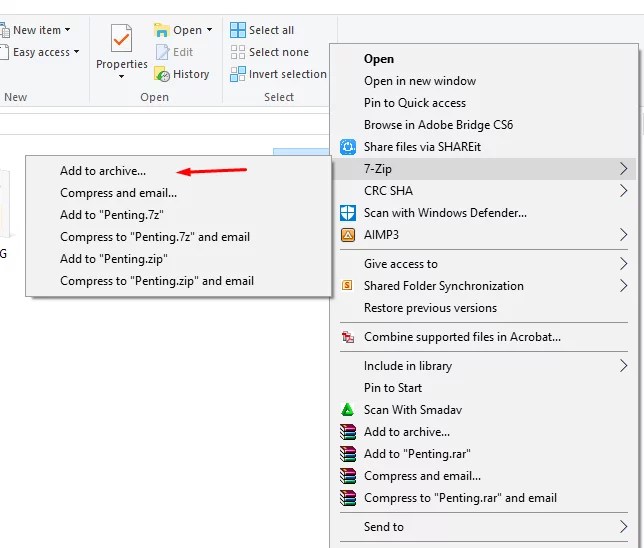Click the Acrobat combine files icon
Viewport: 644px width, 548px height.
(348, 338)
